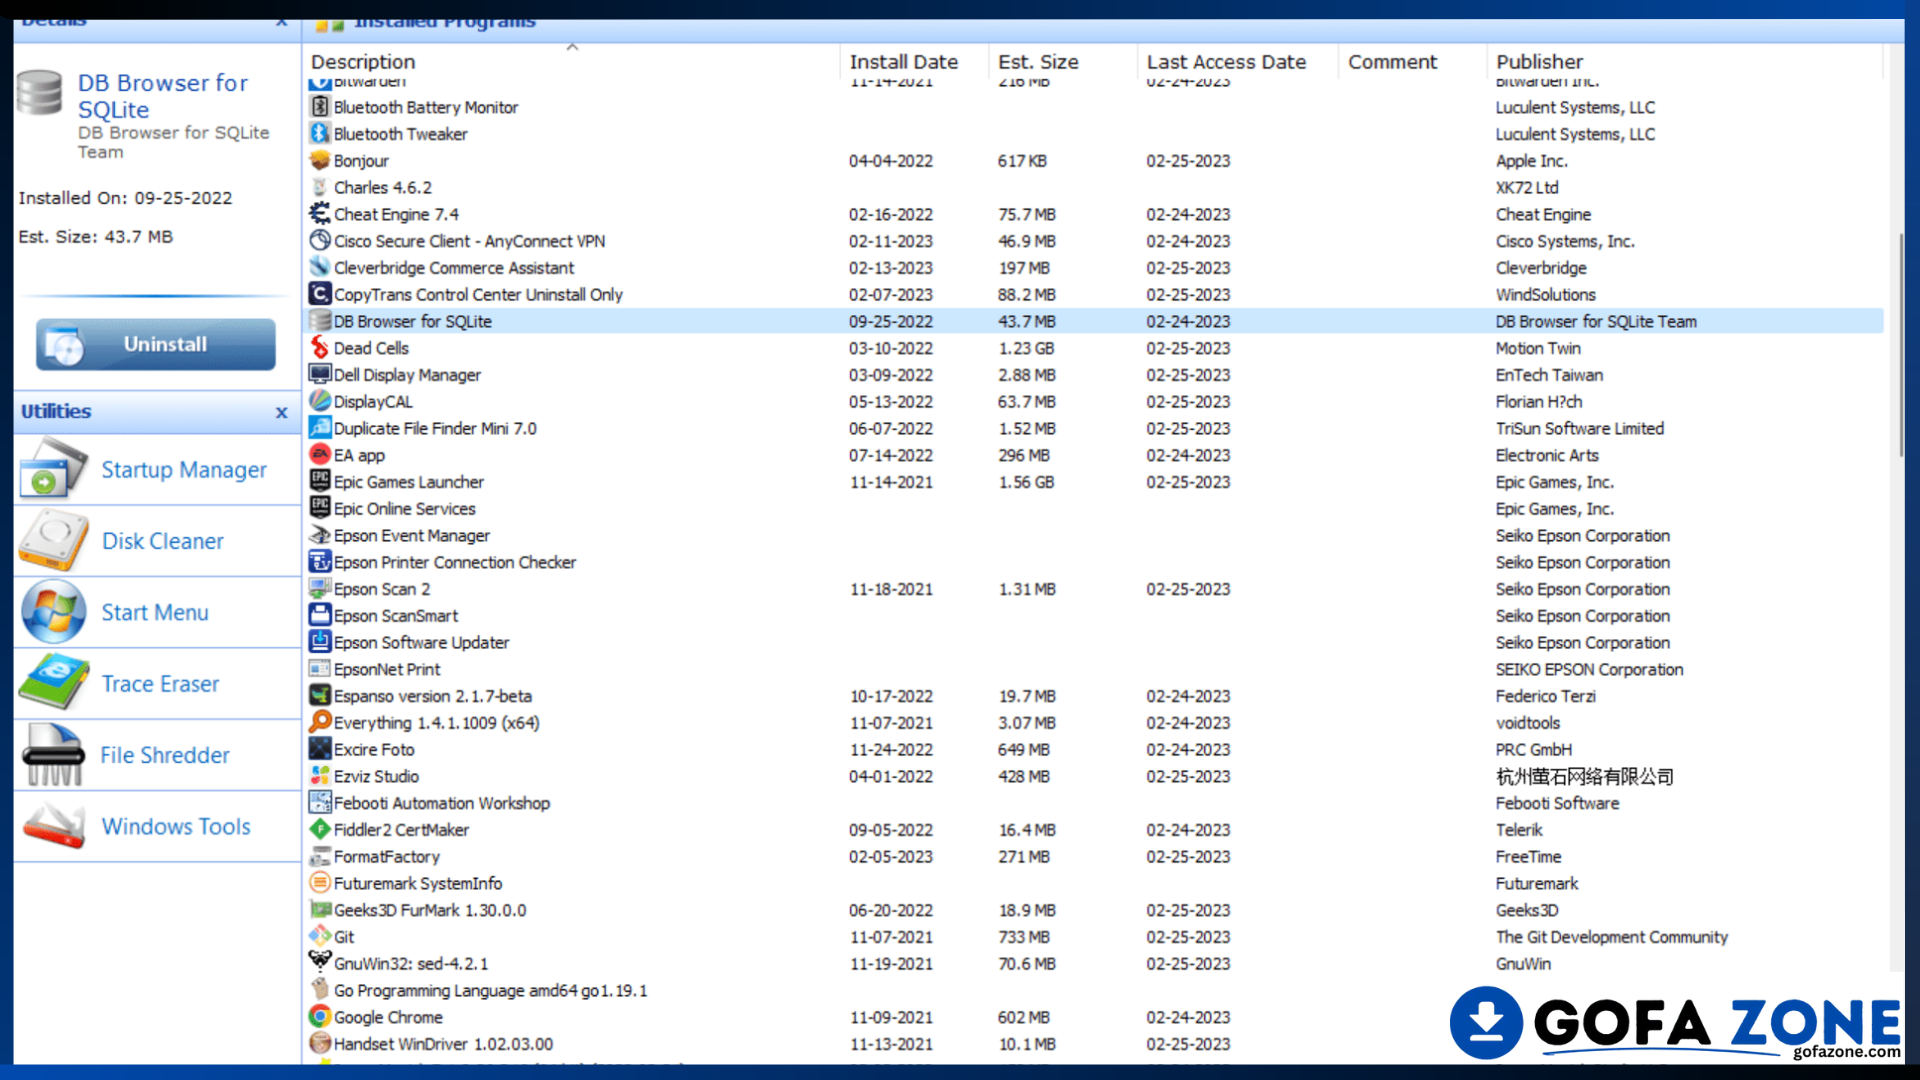Click the vertical scrollbar thumb of program list
The image size is (1920, 1080).
click(x=1900, y=345)
